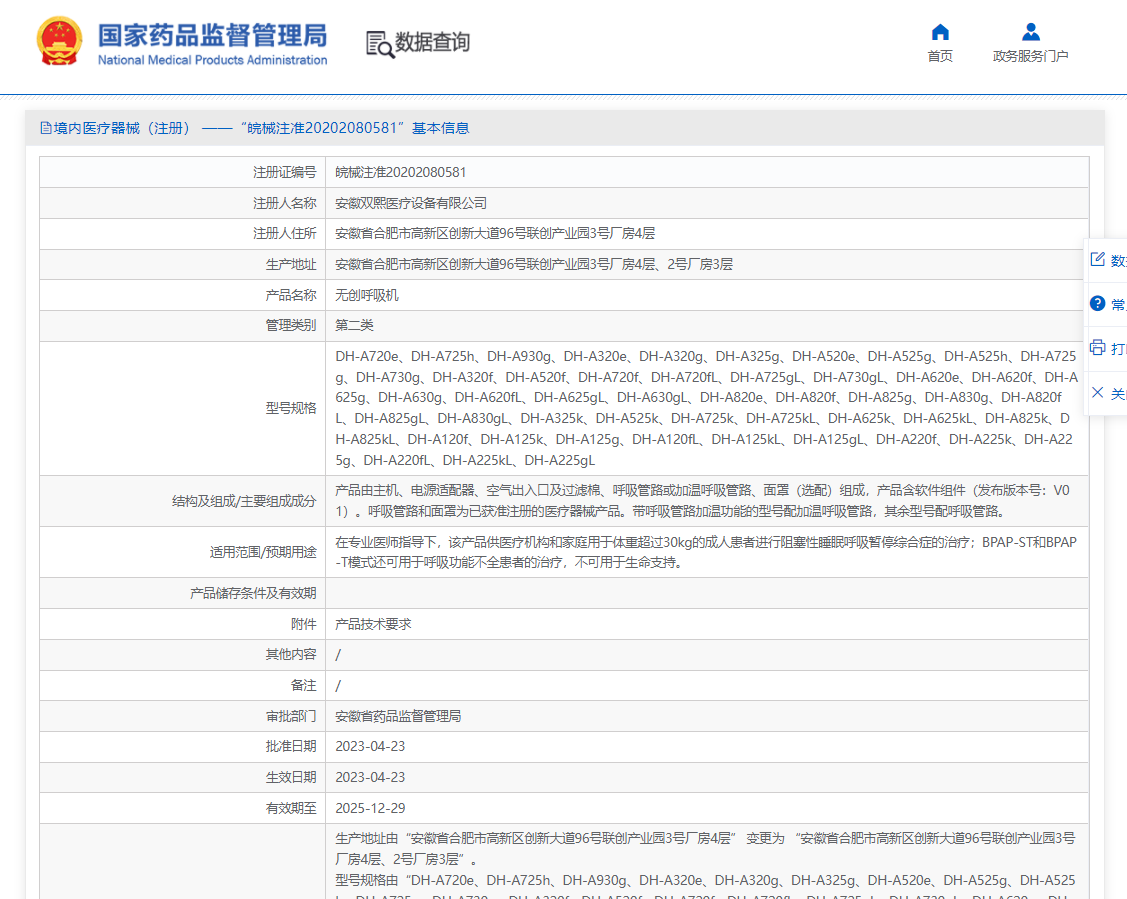Image resolution: width=1127 pixels, height=899 pixels.
Task: Select the 审批部门 label
Action: [x=291, y=716]
